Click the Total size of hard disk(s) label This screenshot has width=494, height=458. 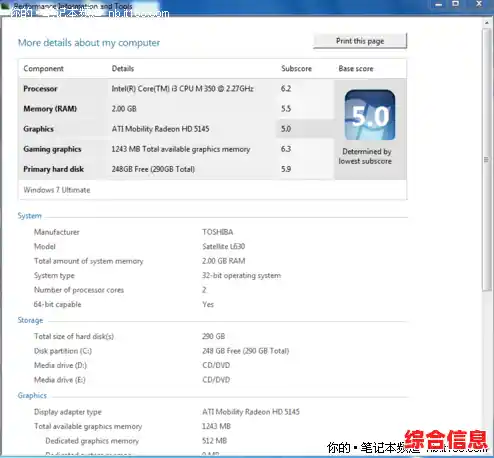point(74,336)
